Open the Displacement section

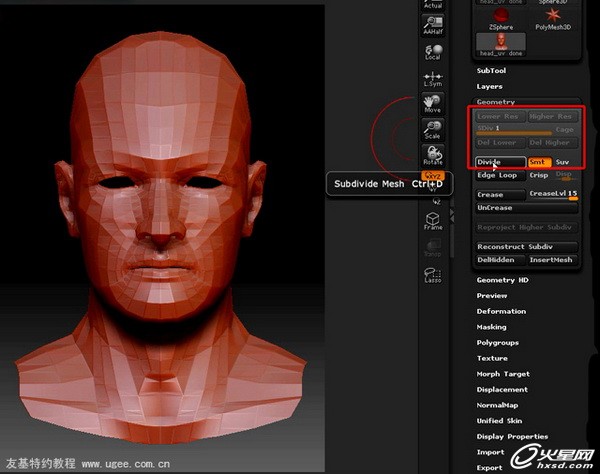click(x=502, y=390)
